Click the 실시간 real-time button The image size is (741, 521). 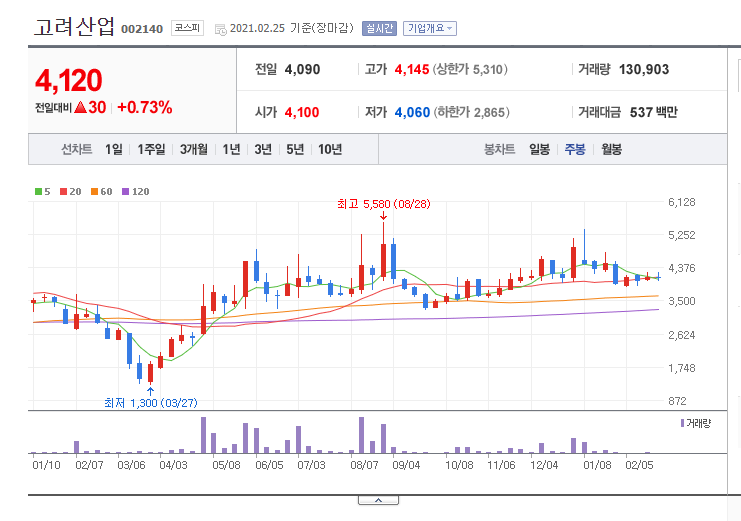tap(379, 28)
